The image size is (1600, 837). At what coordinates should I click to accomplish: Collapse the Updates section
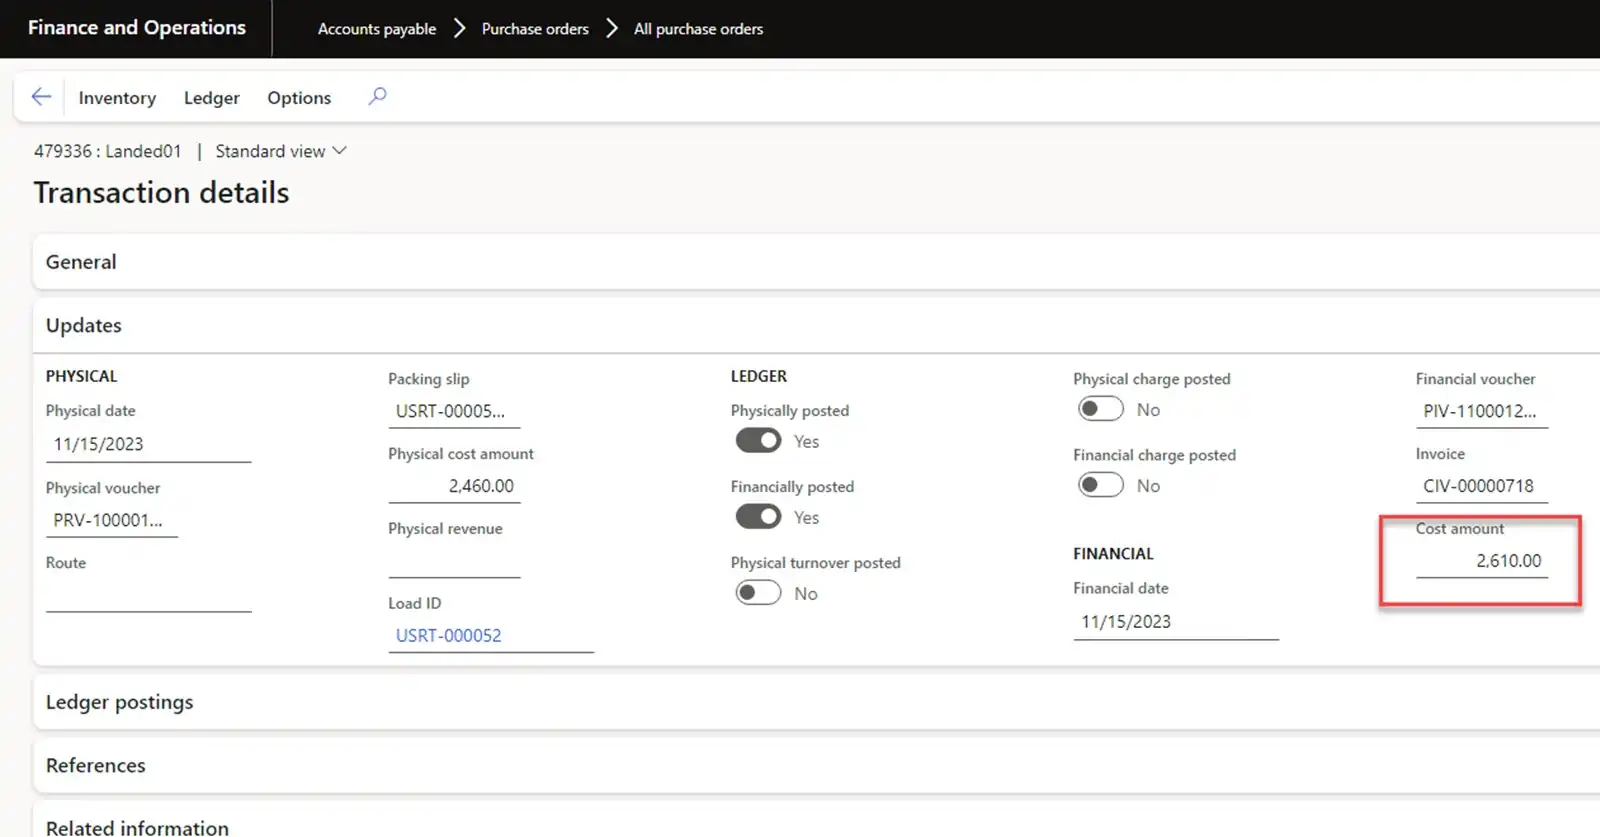pos(83,325)
